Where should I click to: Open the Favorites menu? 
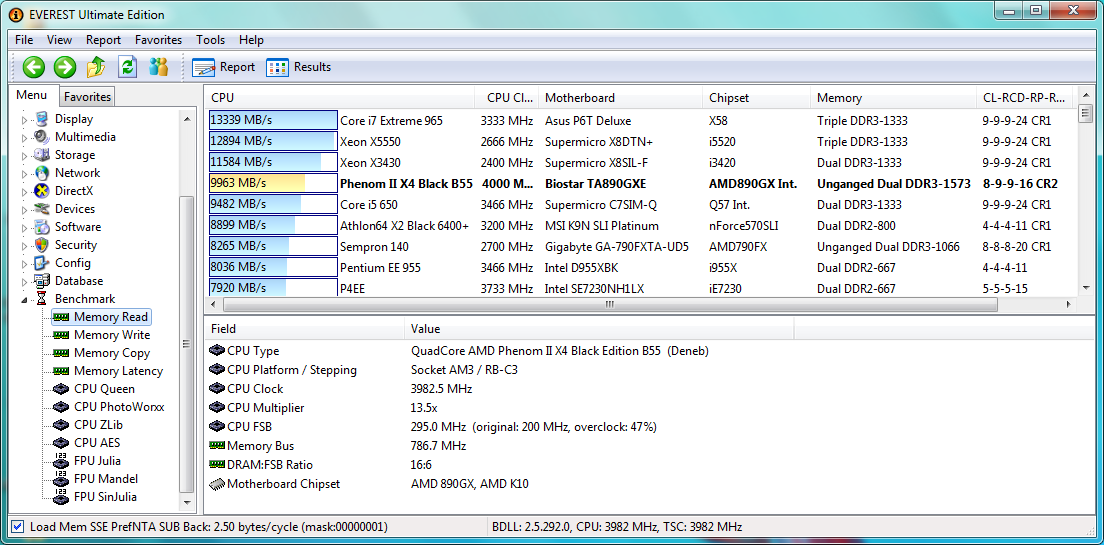click(x=158, y=40)
